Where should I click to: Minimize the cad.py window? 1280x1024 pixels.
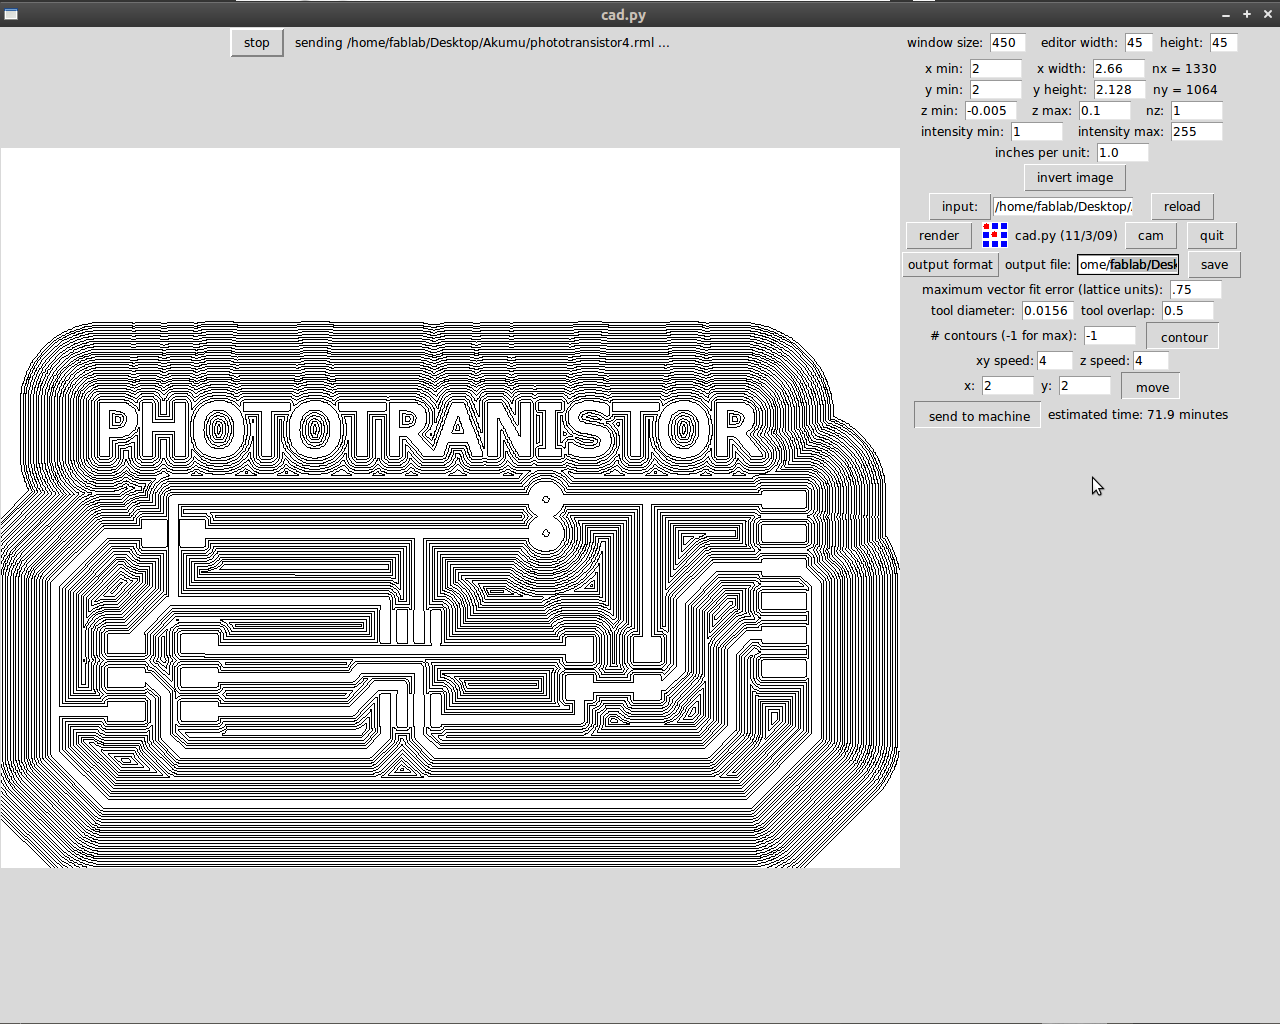tap(1226, 14)
